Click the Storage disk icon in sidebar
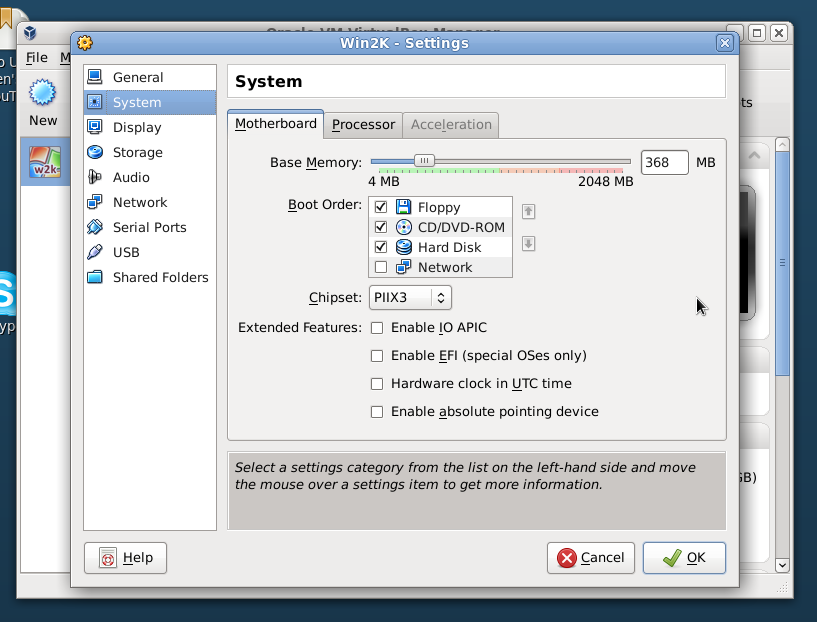Viewport: 817px width, 622px height. [95, 152]
